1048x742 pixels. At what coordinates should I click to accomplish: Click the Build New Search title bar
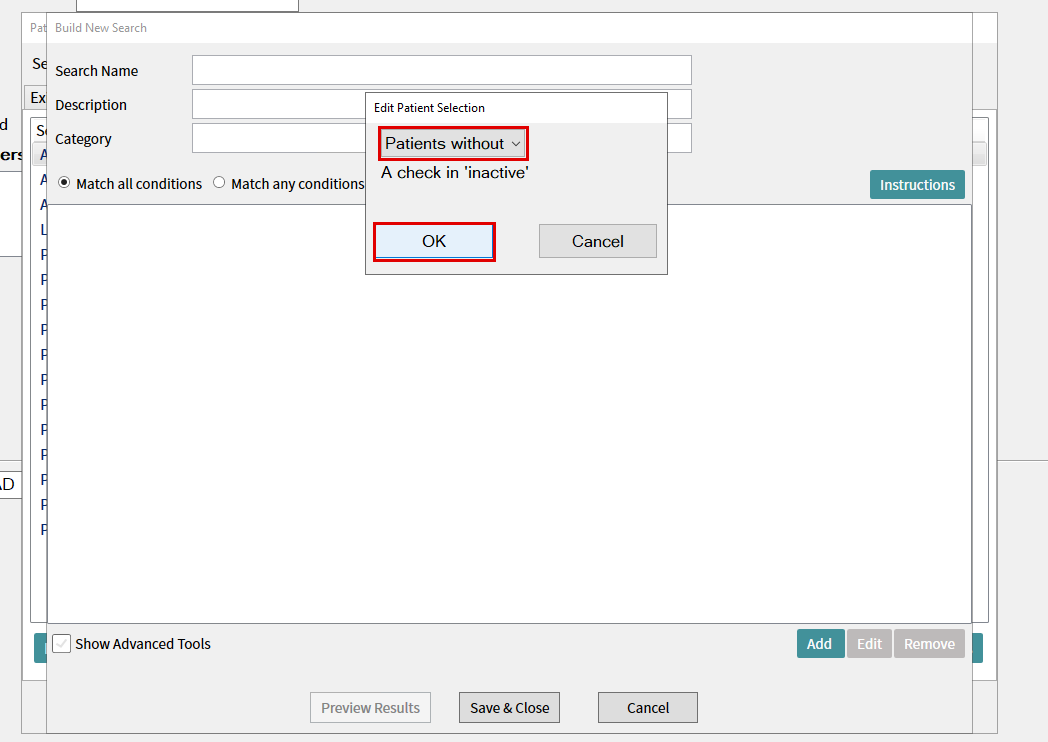pos(509,28)
